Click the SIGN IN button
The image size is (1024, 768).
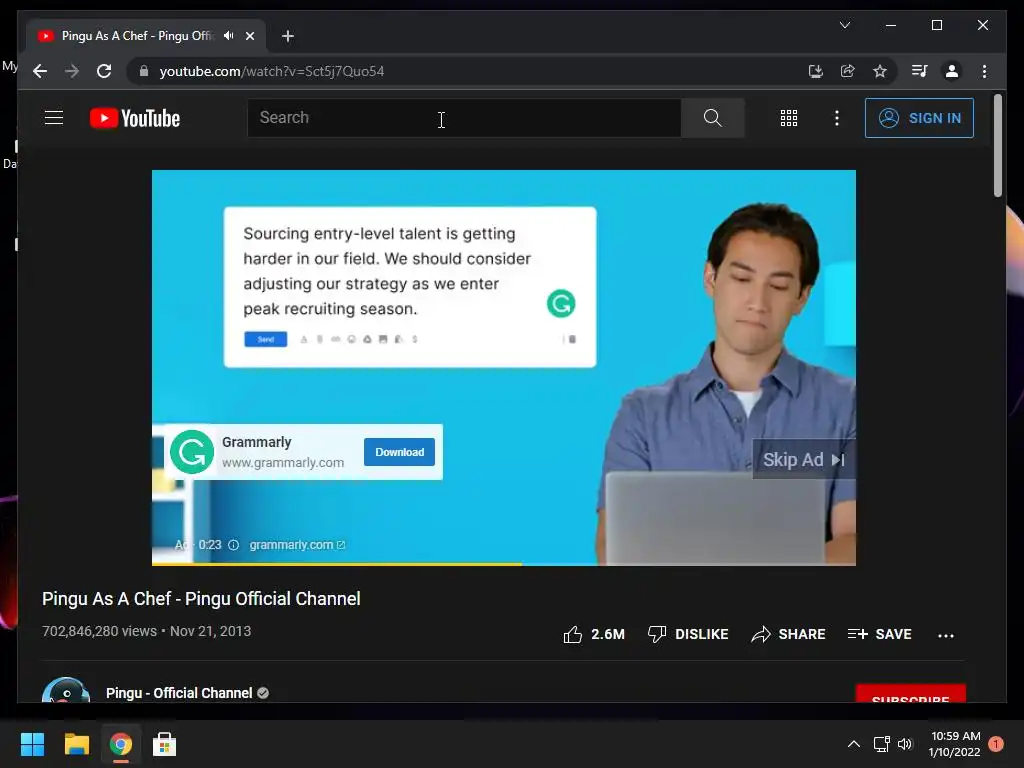tap(919, 118)
